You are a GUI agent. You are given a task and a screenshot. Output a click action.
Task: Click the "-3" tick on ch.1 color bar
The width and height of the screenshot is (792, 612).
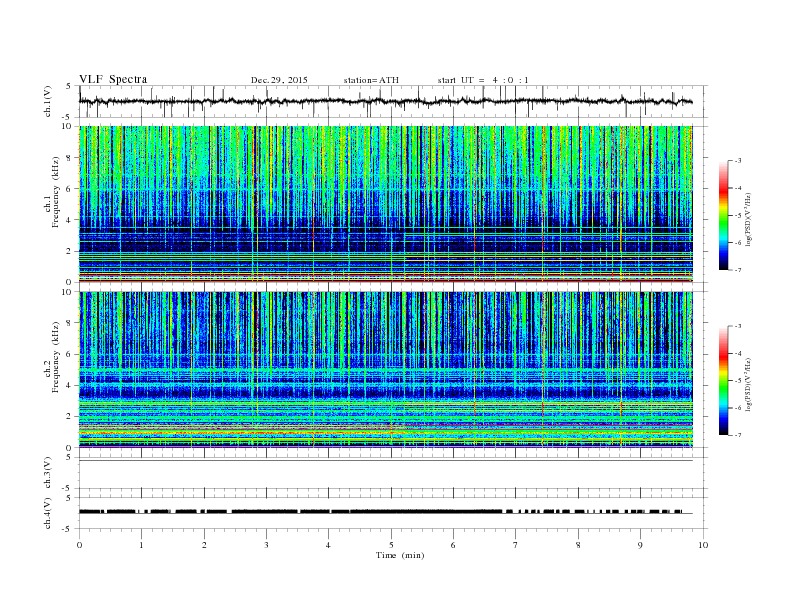[738, 161]
